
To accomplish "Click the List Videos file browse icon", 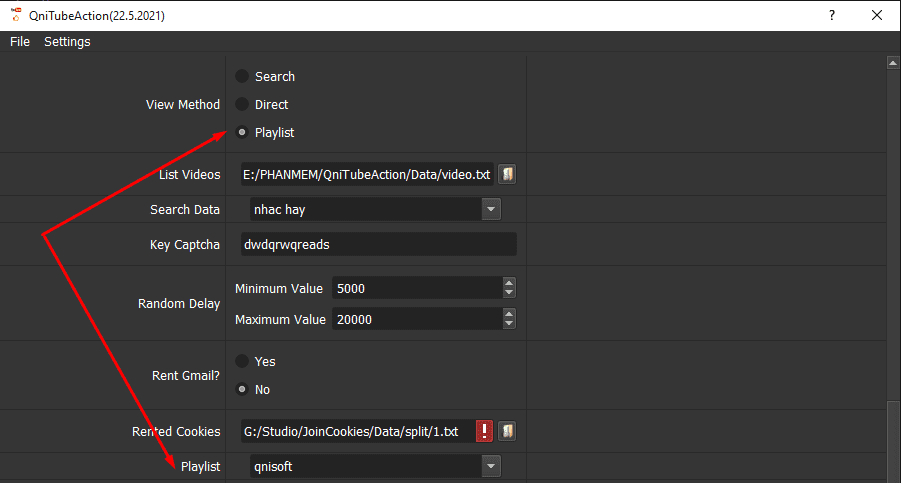I will point(507,174).
